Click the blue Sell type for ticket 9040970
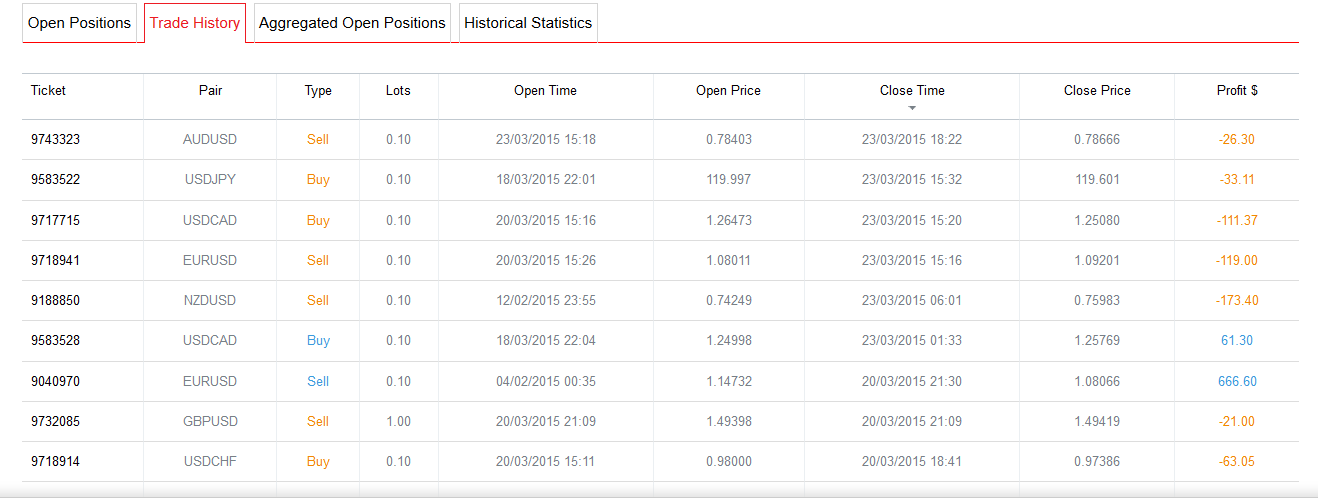Viewport: 1318px width, 499px height. click(318, 381)
